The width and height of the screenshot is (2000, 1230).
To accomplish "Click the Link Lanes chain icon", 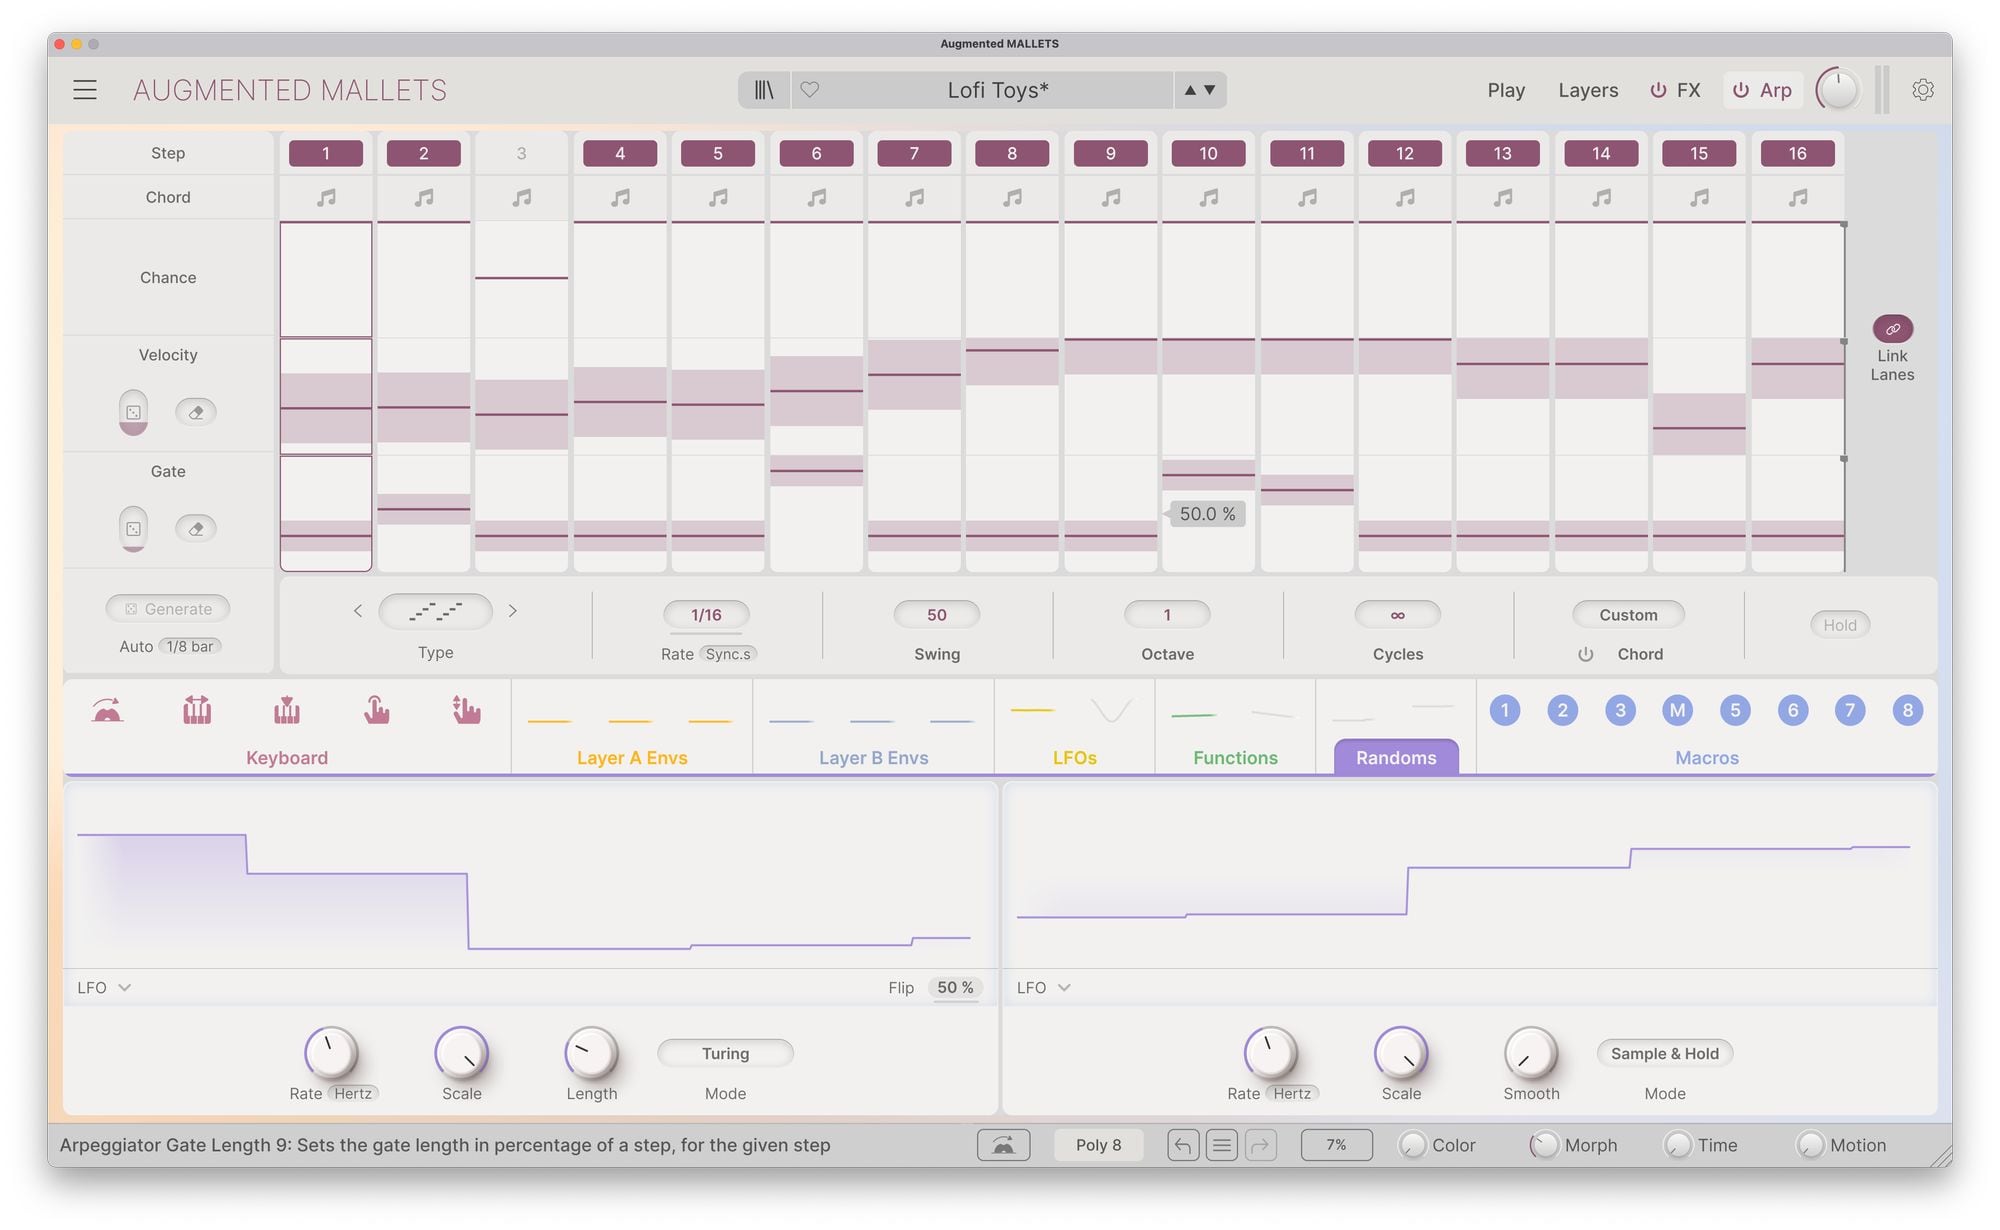I will 1892,329.
